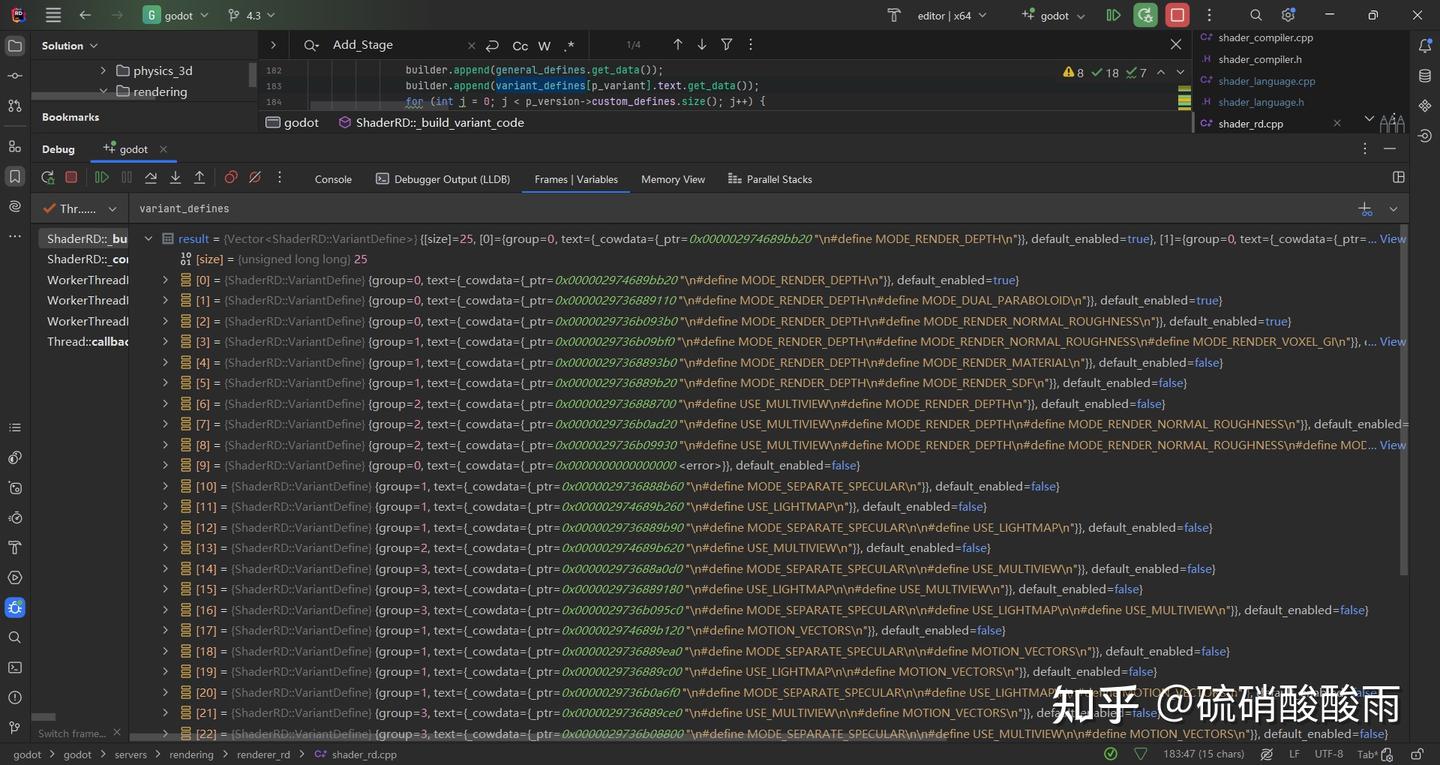Click the View link on the result row
Viewport: 1440px width, 765px height.
(1392, 238)
